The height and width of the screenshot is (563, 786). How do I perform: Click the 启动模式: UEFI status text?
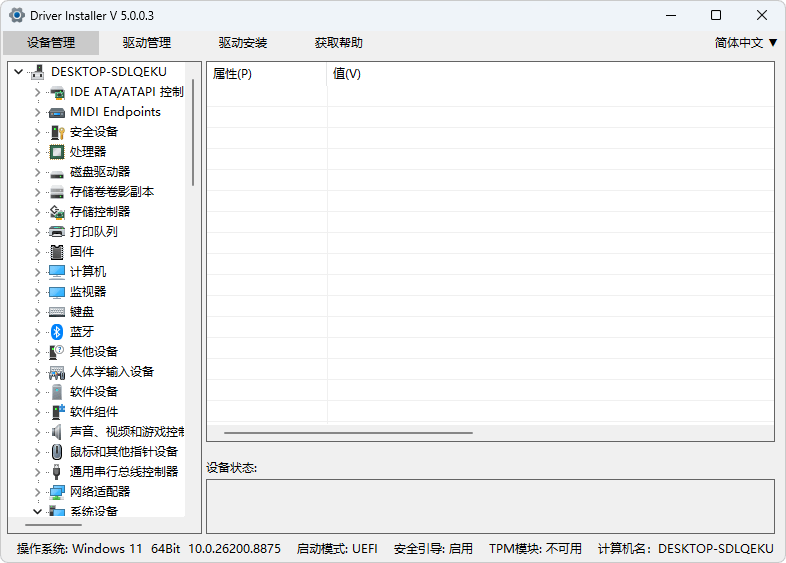tap(337, 549)
